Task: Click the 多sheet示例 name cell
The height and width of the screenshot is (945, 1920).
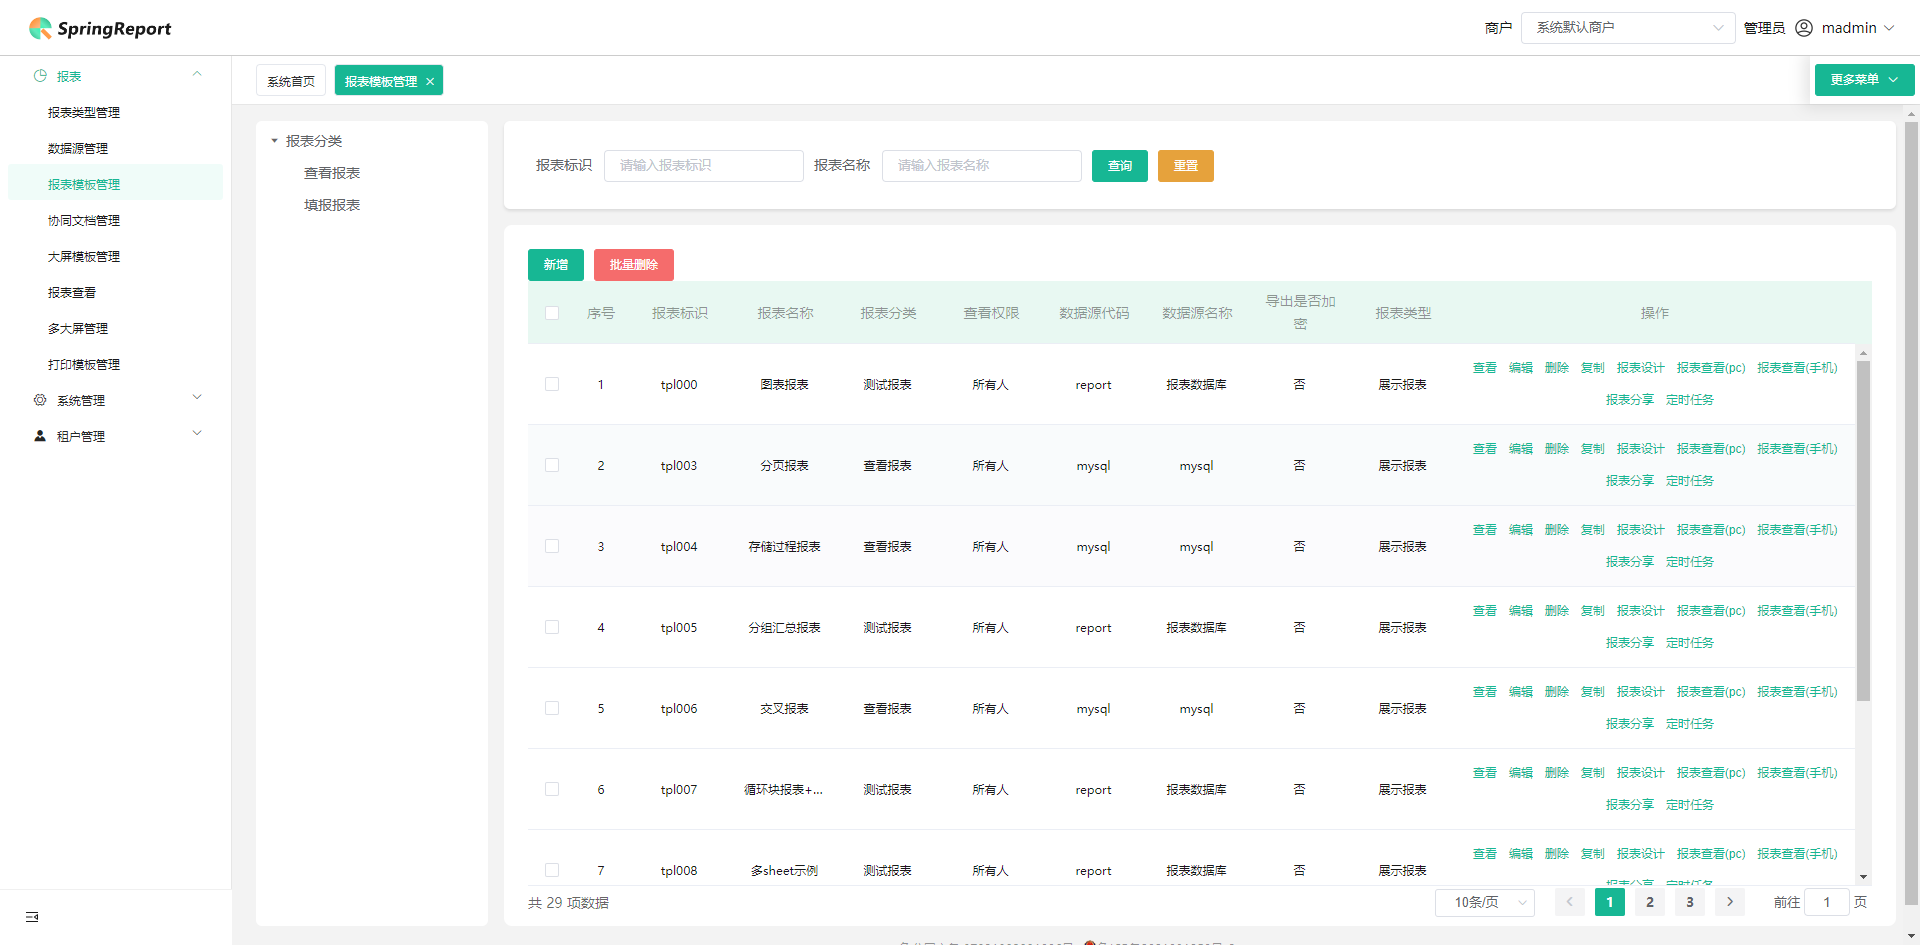Action: (785, 871)
